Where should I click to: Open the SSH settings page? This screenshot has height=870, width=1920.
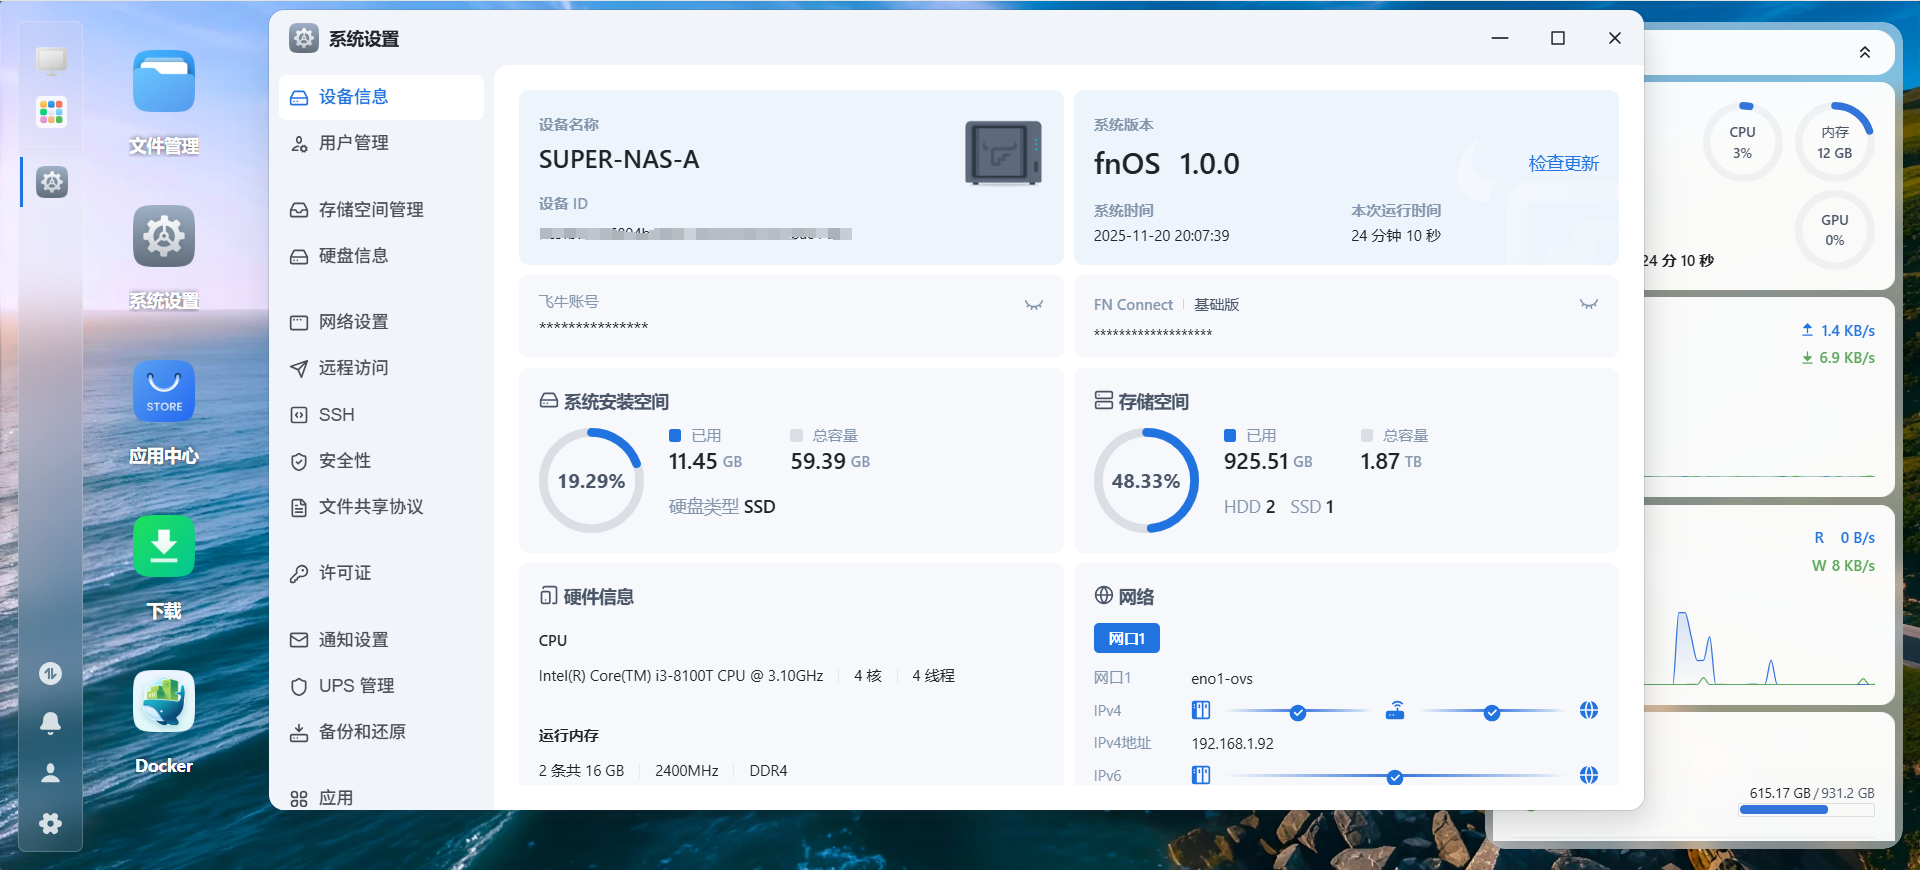[336, 415]
